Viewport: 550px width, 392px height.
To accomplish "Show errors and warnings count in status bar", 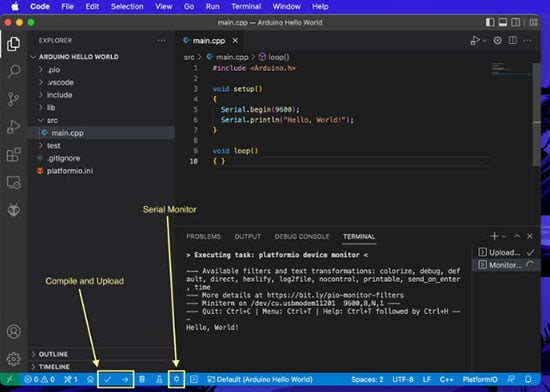I will 39,379.
